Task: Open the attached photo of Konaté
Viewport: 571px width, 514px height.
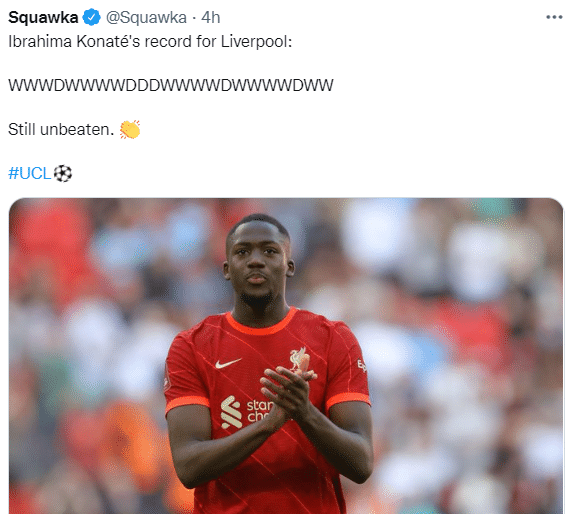Action: pyautogui.click(x=286, y=356)
